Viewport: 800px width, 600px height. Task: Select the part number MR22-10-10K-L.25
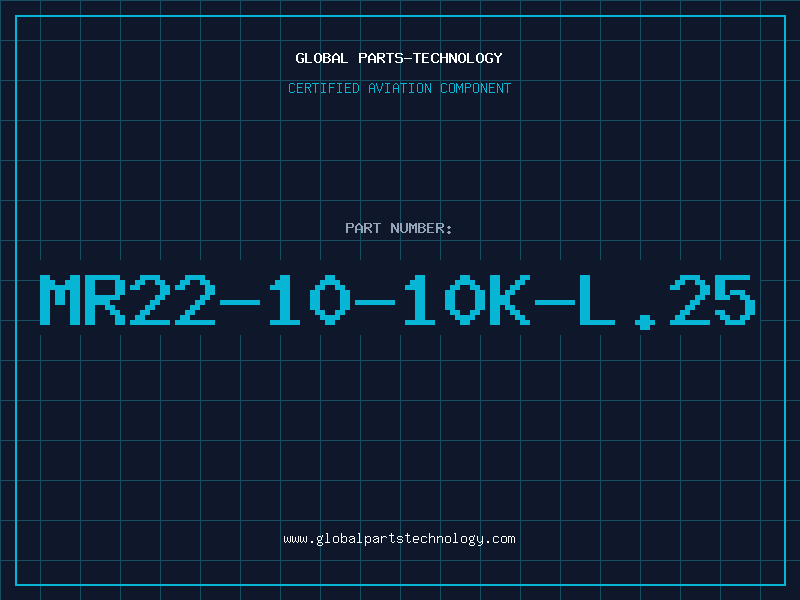coord(397,301)
